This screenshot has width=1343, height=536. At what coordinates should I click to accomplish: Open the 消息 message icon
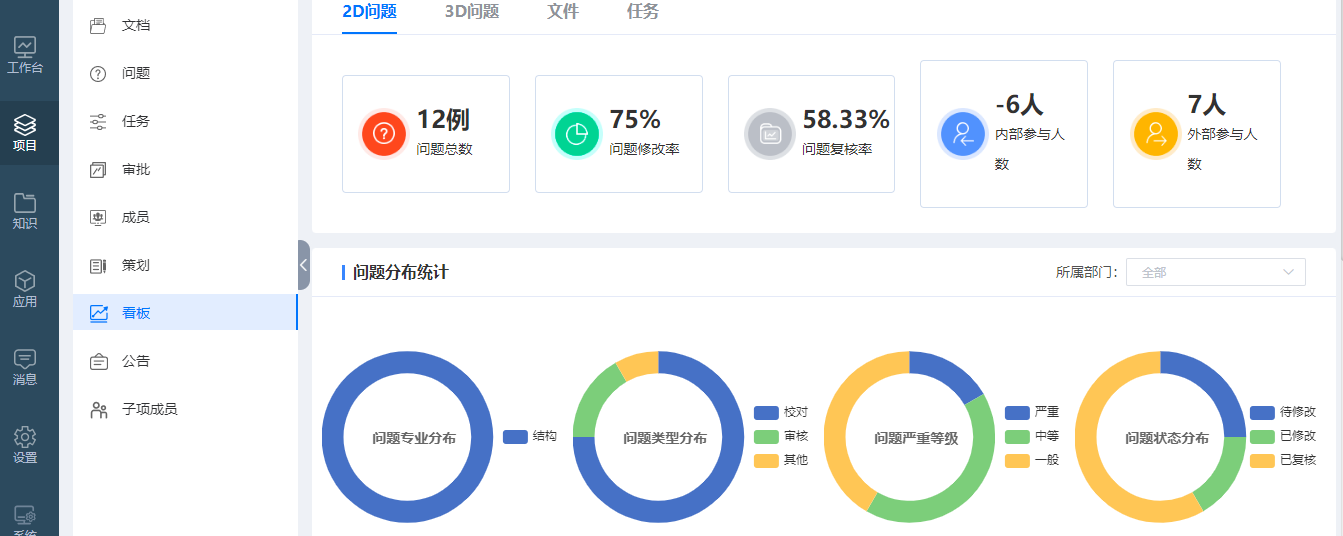tap(25, 359)
